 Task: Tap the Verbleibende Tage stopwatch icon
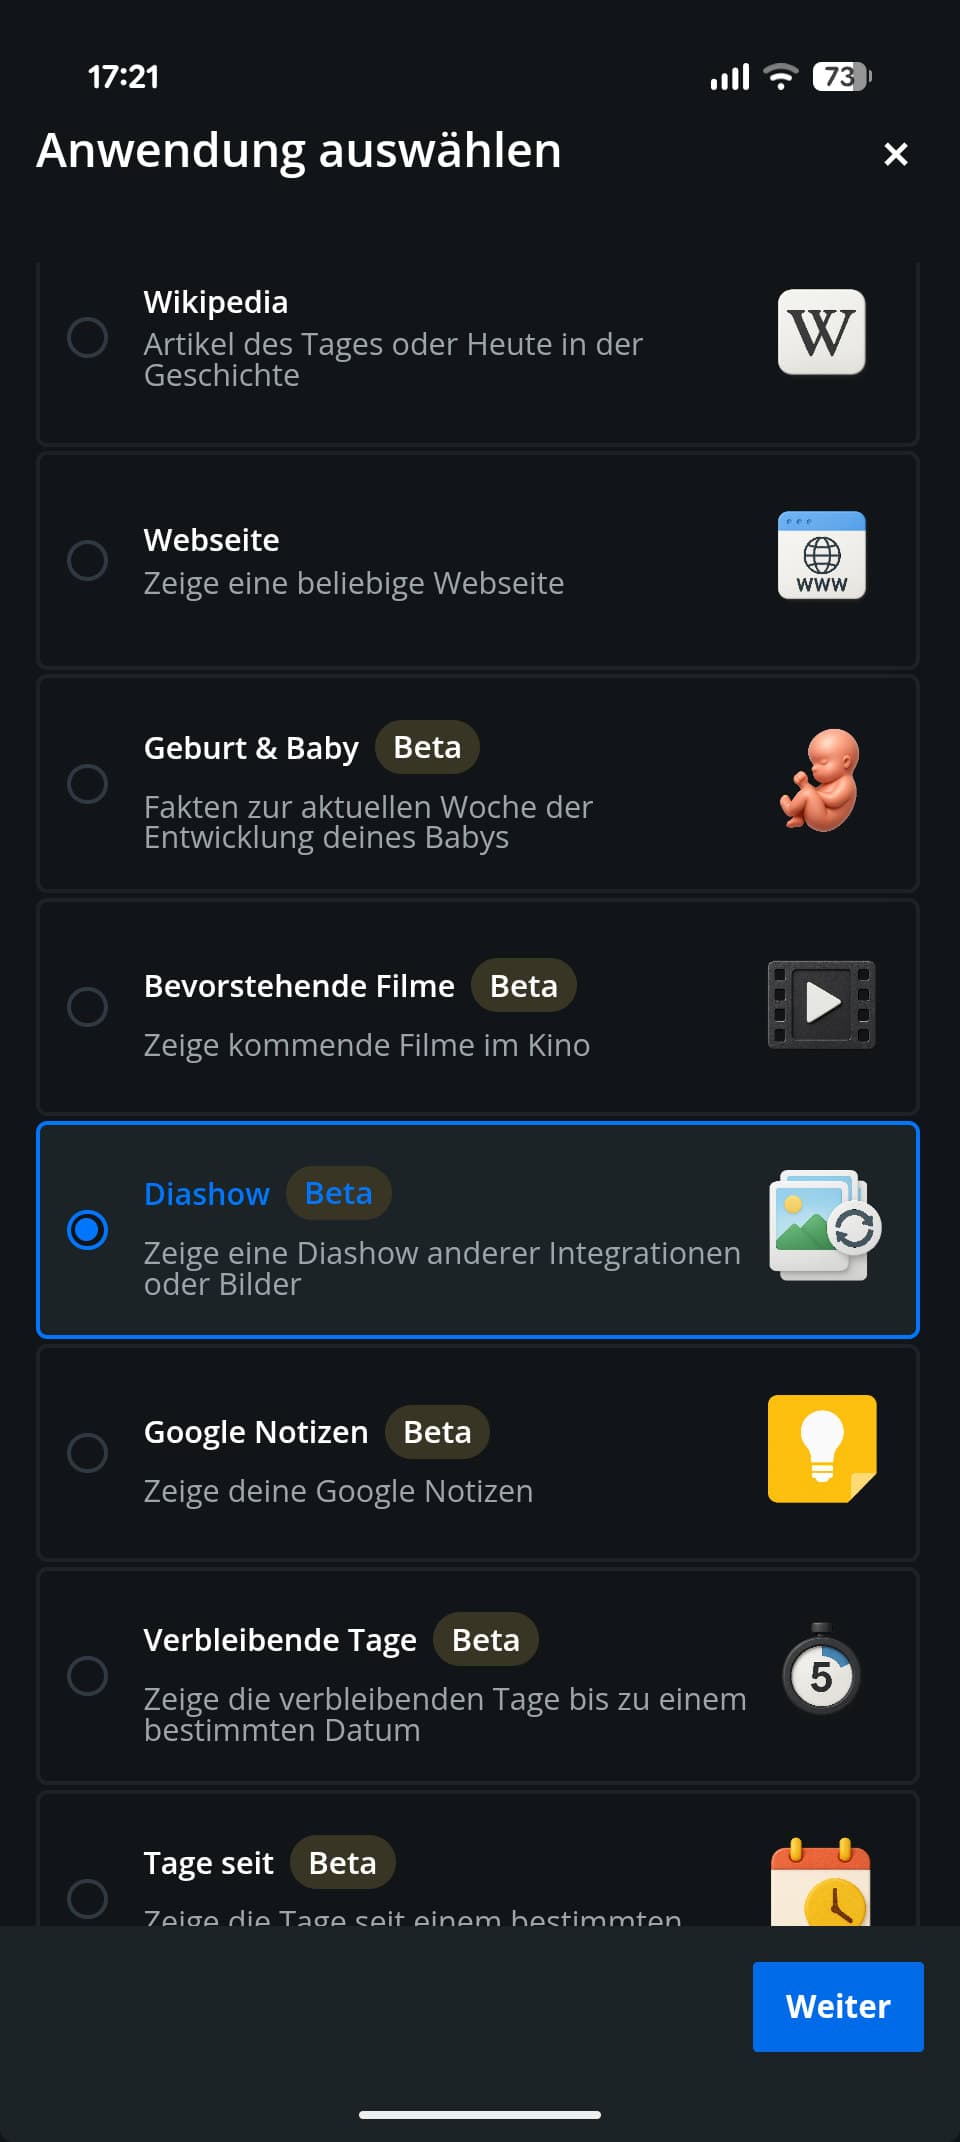[821, 1671]
